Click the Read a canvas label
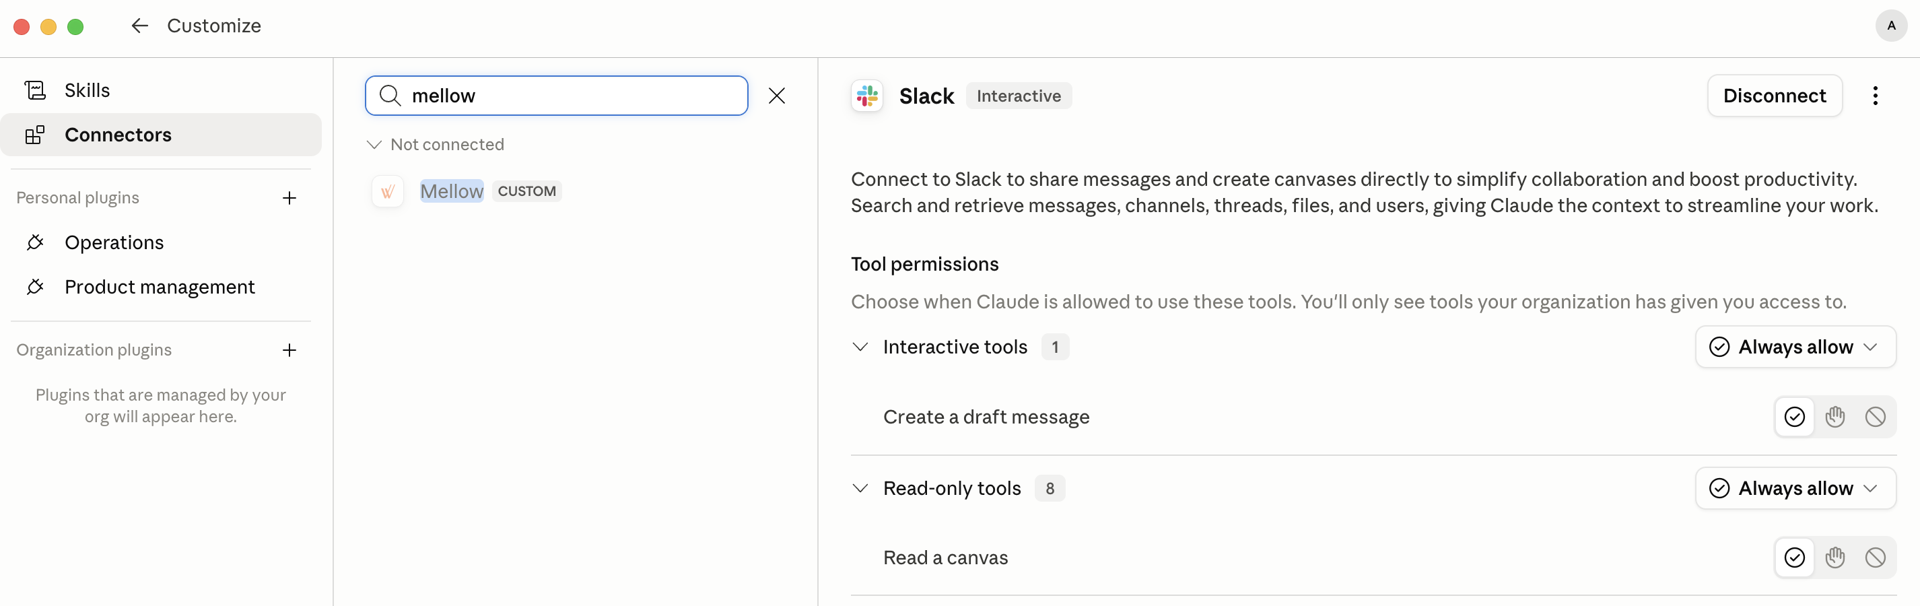The image size is (1920, 606). tap(945, 558)
